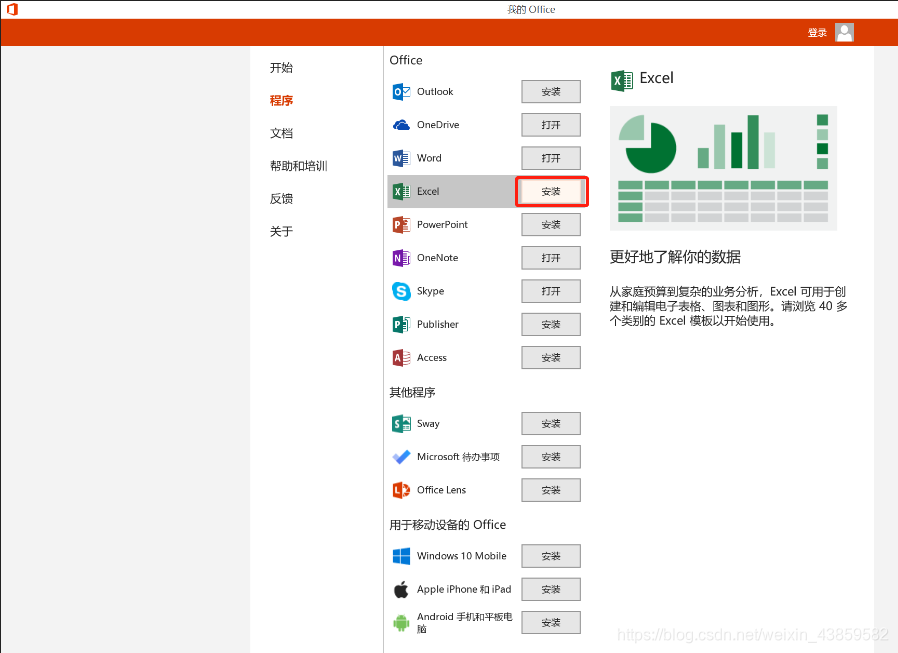Click the 更好地了解你的数据 heading

click(x=675, y=257)
